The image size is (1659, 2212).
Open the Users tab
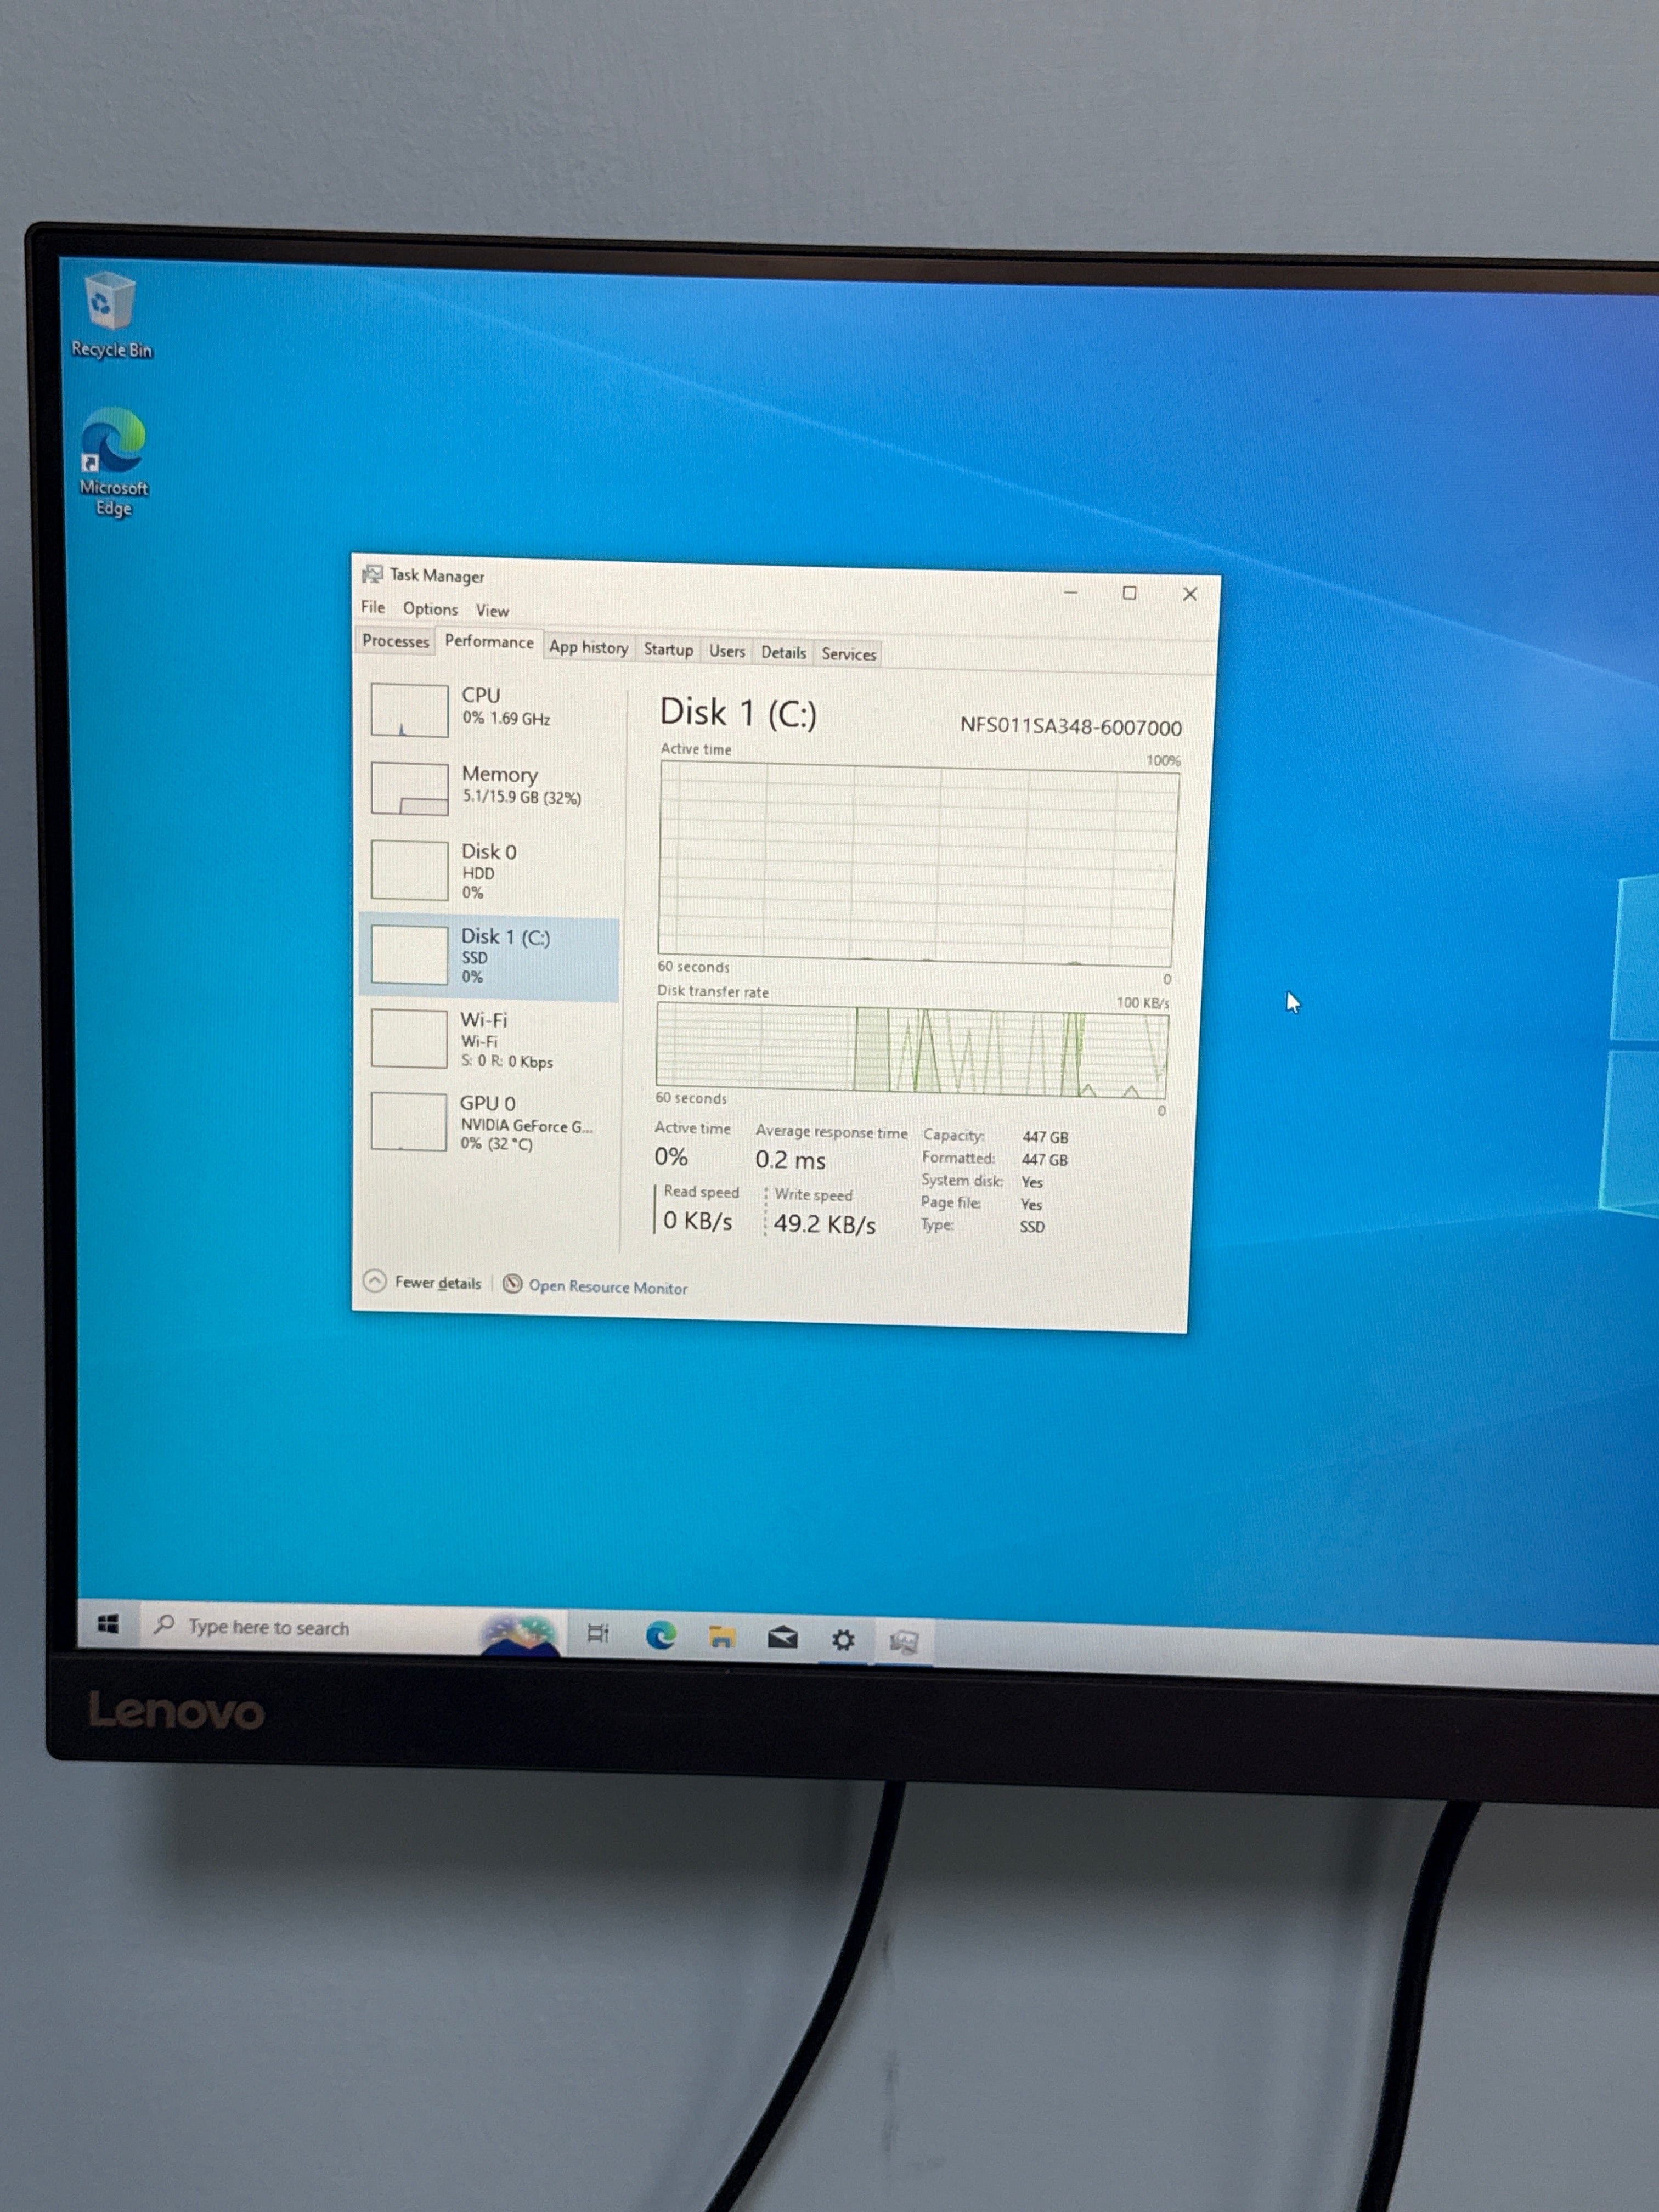pyautogui.click(x=727, y=651)
